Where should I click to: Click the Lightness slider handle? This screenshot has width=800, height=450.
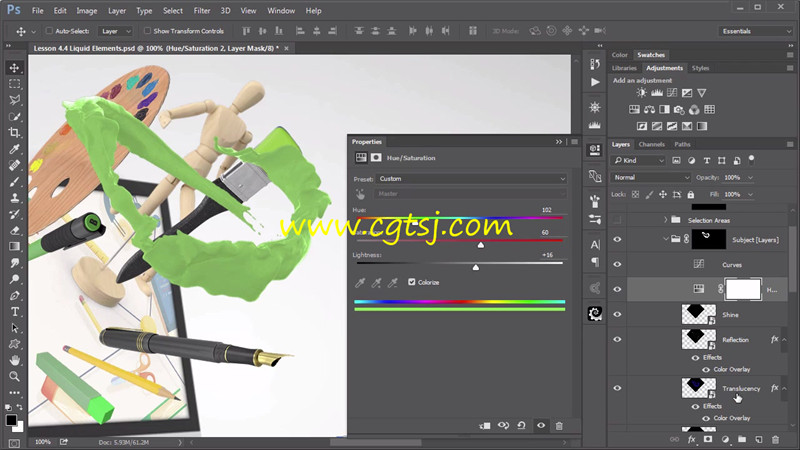click(x=476, y=267)
